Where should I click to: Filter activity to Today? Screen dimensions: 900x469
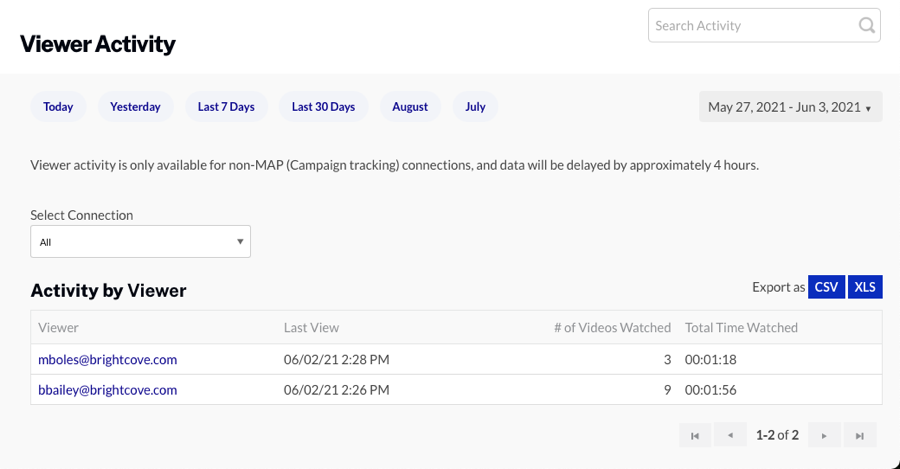(58, 107)
